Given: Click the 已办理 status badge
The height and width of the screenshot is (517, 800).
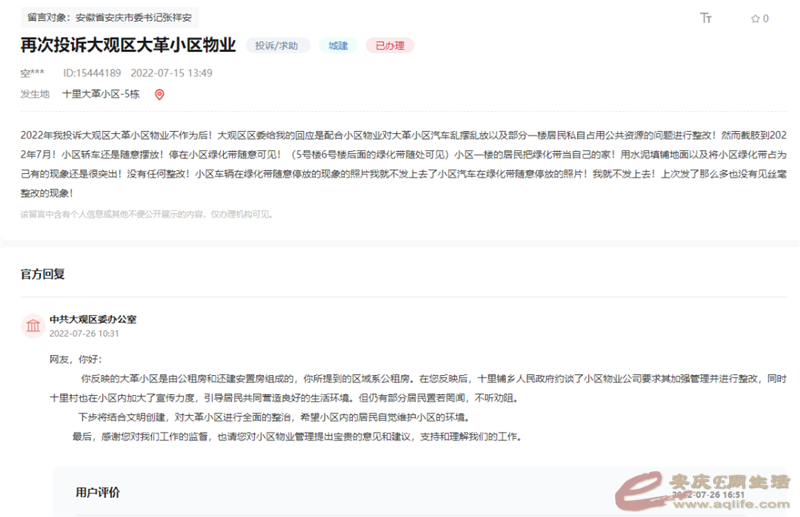Looking at the screenshot, I should coord(389,46).
